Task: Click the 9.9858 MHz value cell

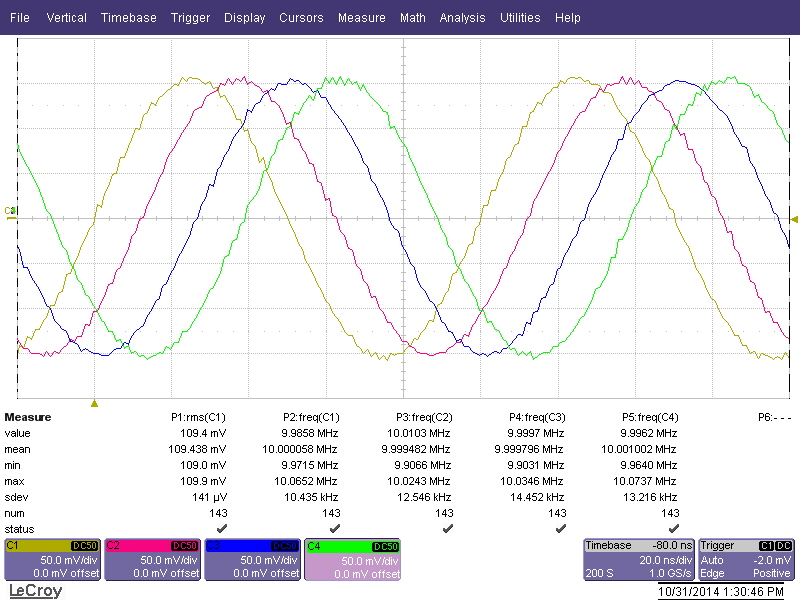Action: pyautogui.click(x=310, y=433)
